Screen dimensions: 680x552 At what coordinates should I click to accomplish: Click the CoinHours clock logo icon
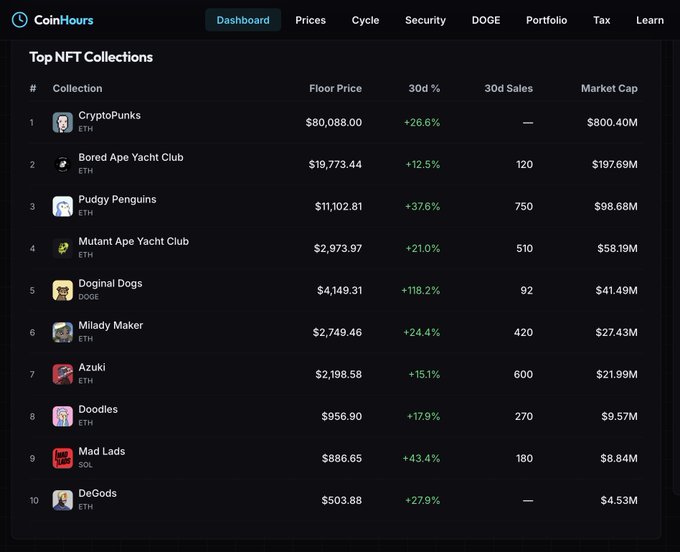[20, 20]
